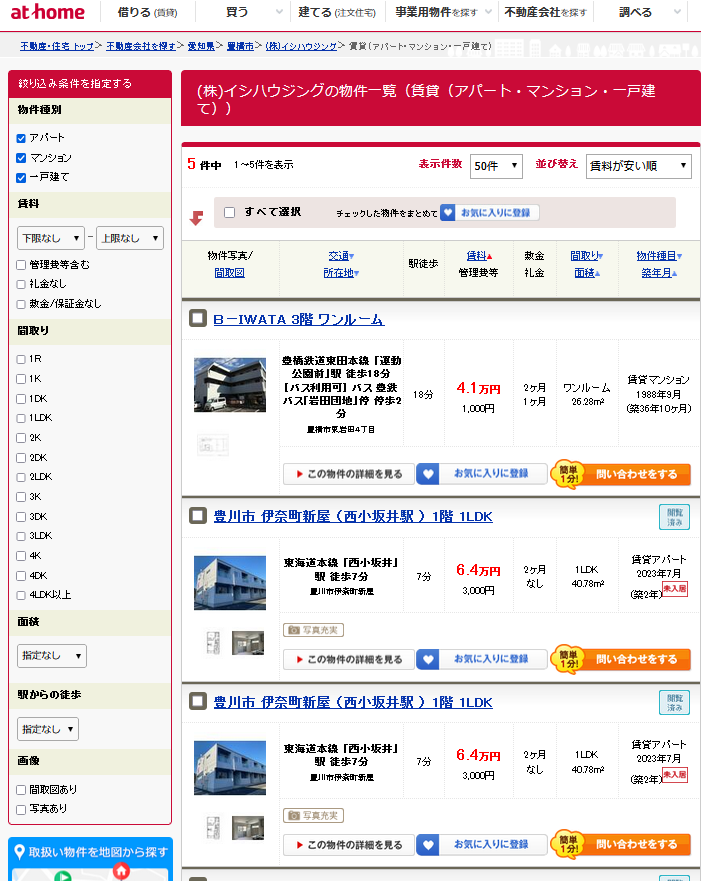Click 問い合わせをする in second listing
Screen dimensions: 701x881
coord(636,659)
